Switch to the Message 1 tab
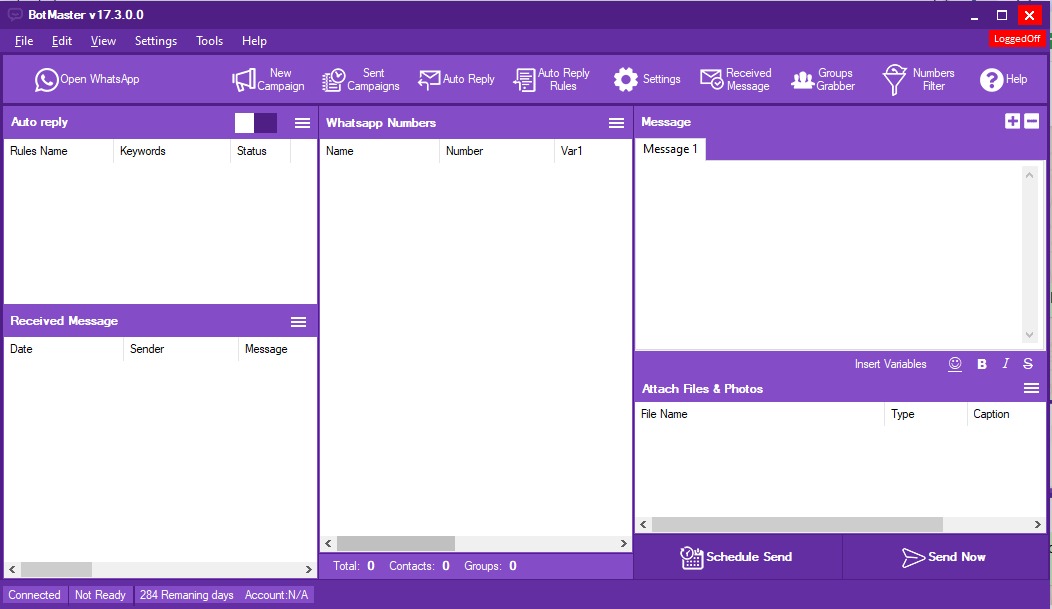The width and height of the screenshot is (1052, 609). (670, 149)
